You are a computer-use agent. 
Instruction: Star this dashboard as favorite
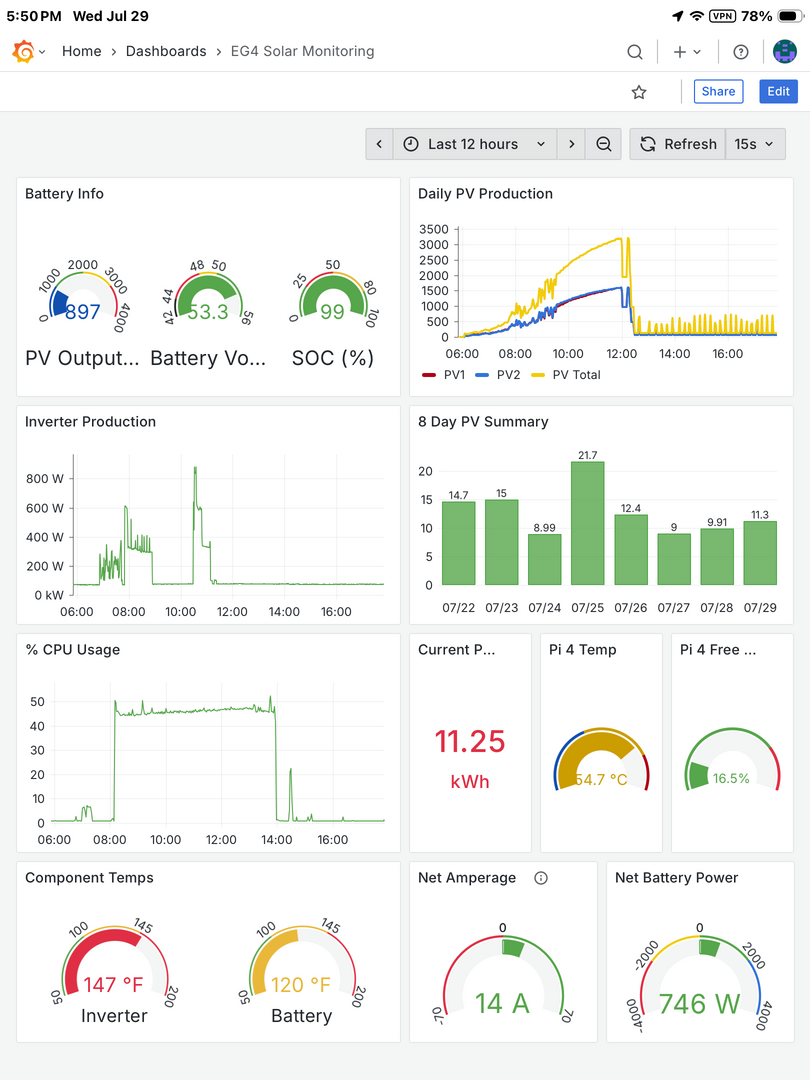pyautogui.click(x=639, y=92)
